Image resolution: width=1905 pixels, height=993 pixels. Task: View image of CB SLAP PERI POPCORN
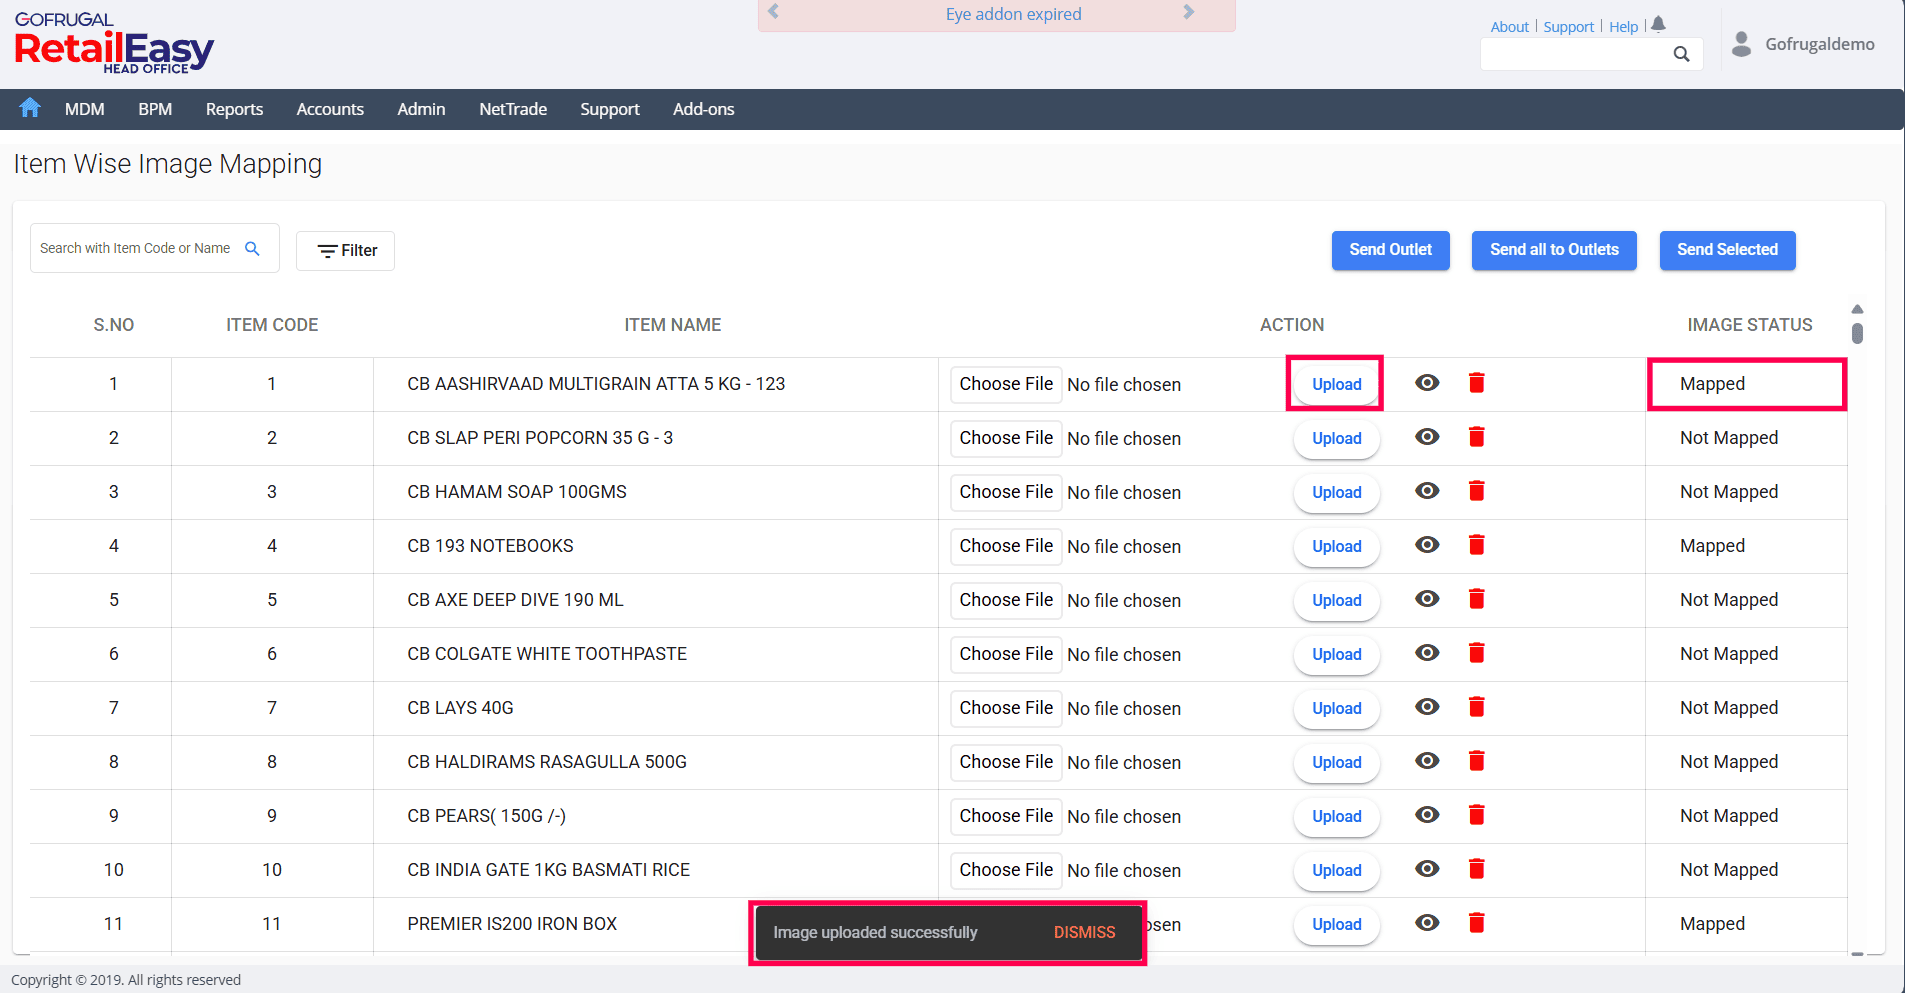pyautogui.click(x=1427, y=436)
